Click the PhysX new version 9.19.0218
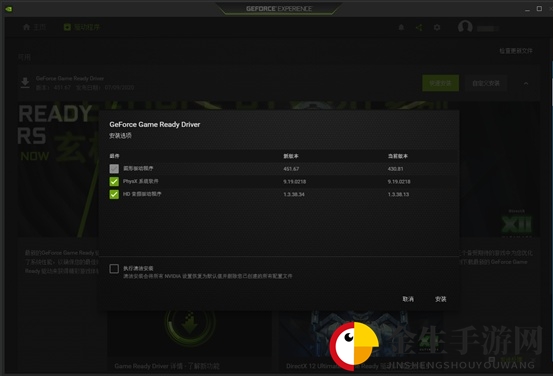553x376 pixels. point(294,182)
